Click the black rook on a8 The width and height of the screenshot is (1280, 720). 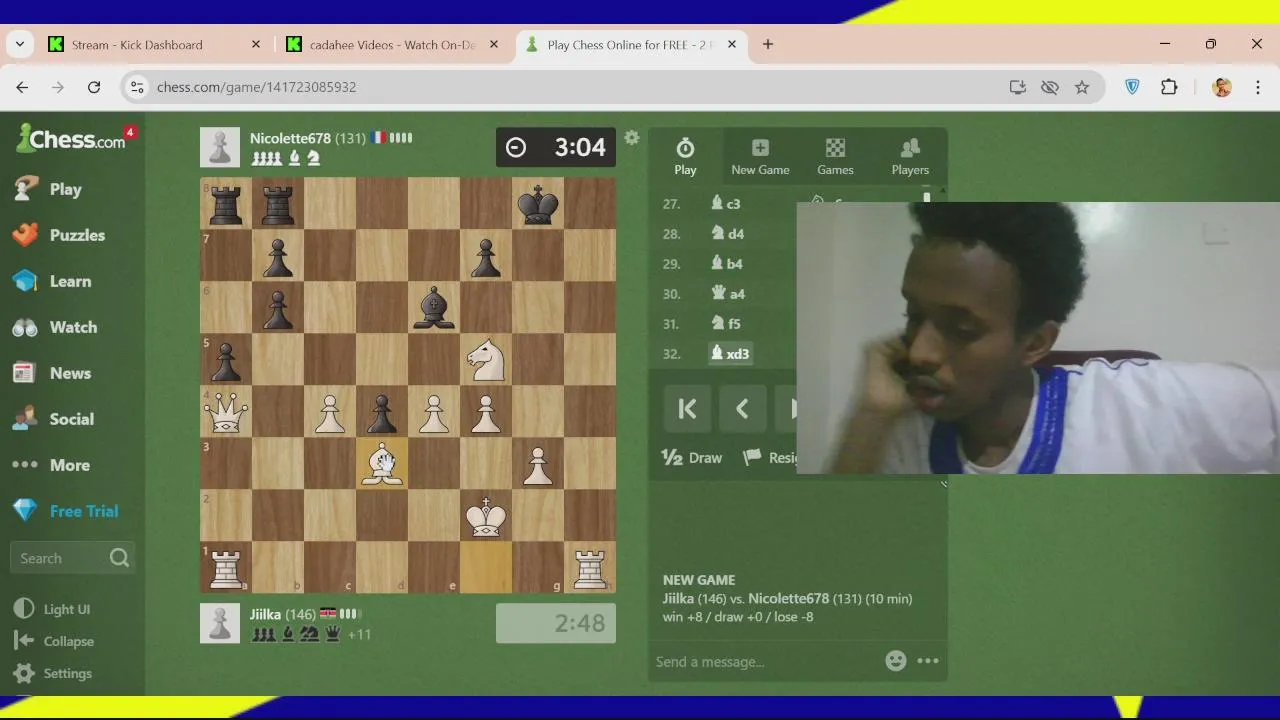tap(226, 203)
